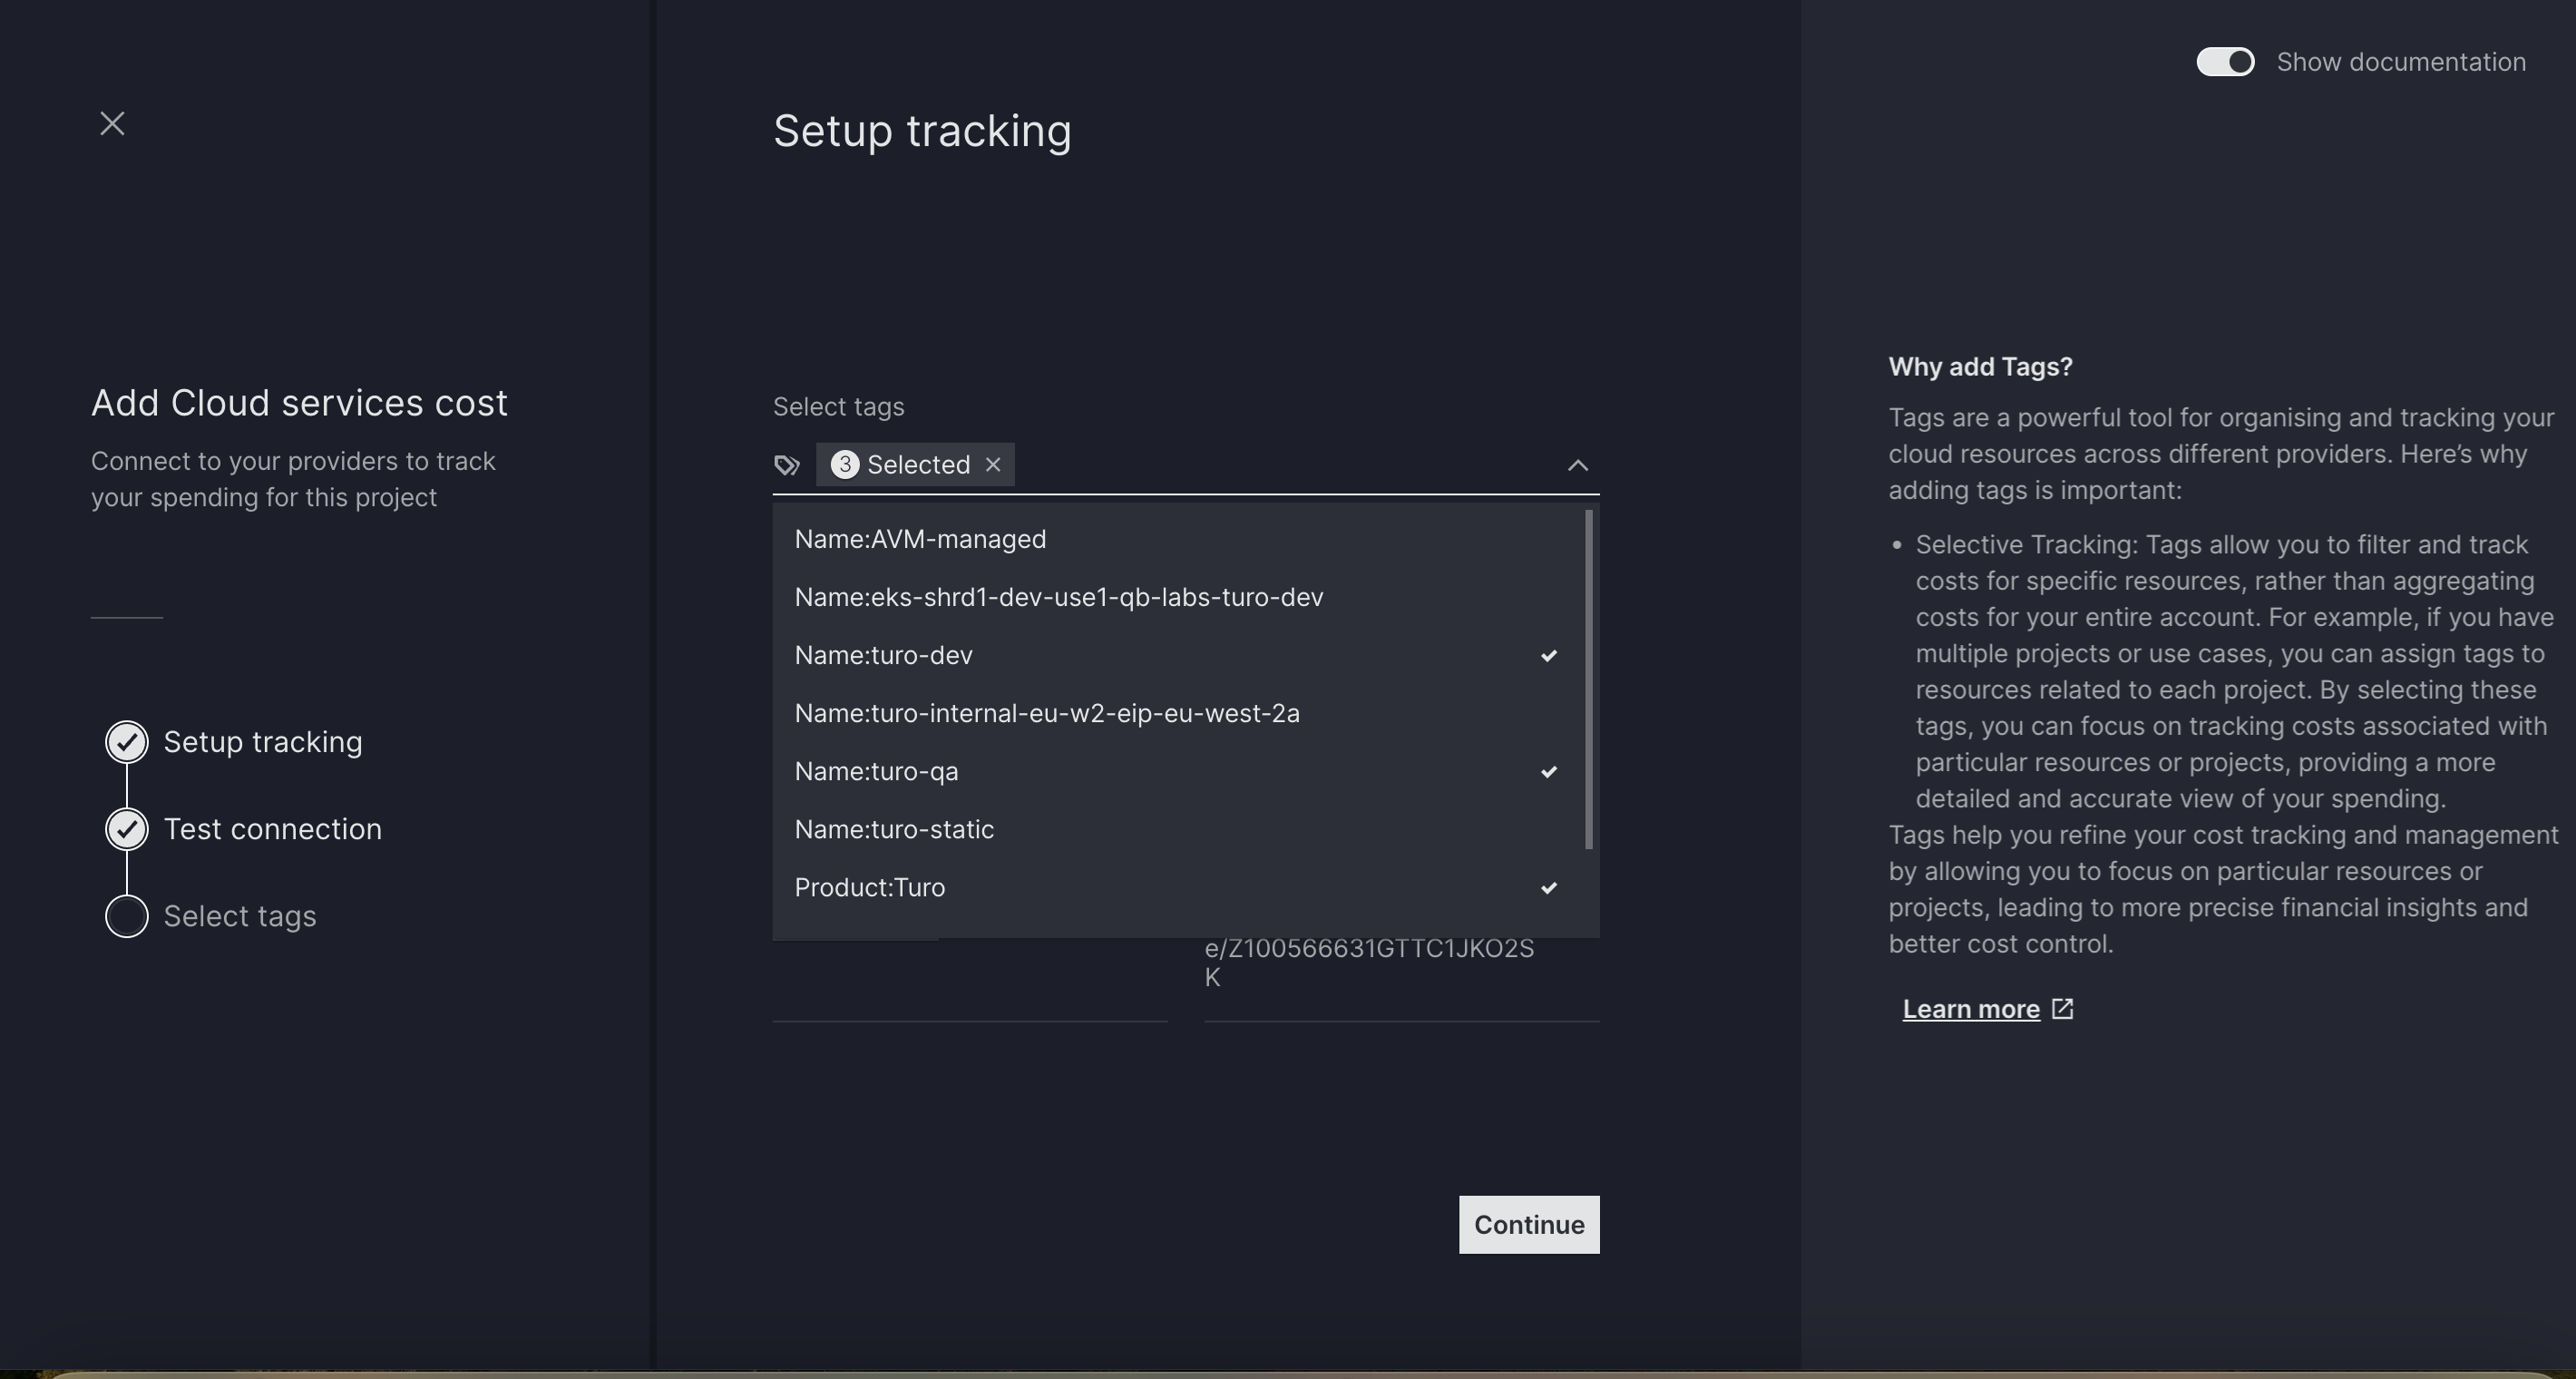Click the checkmark icon on Setup tracking step
This screenshot has width=2576, height=1379.
[126, 742]
